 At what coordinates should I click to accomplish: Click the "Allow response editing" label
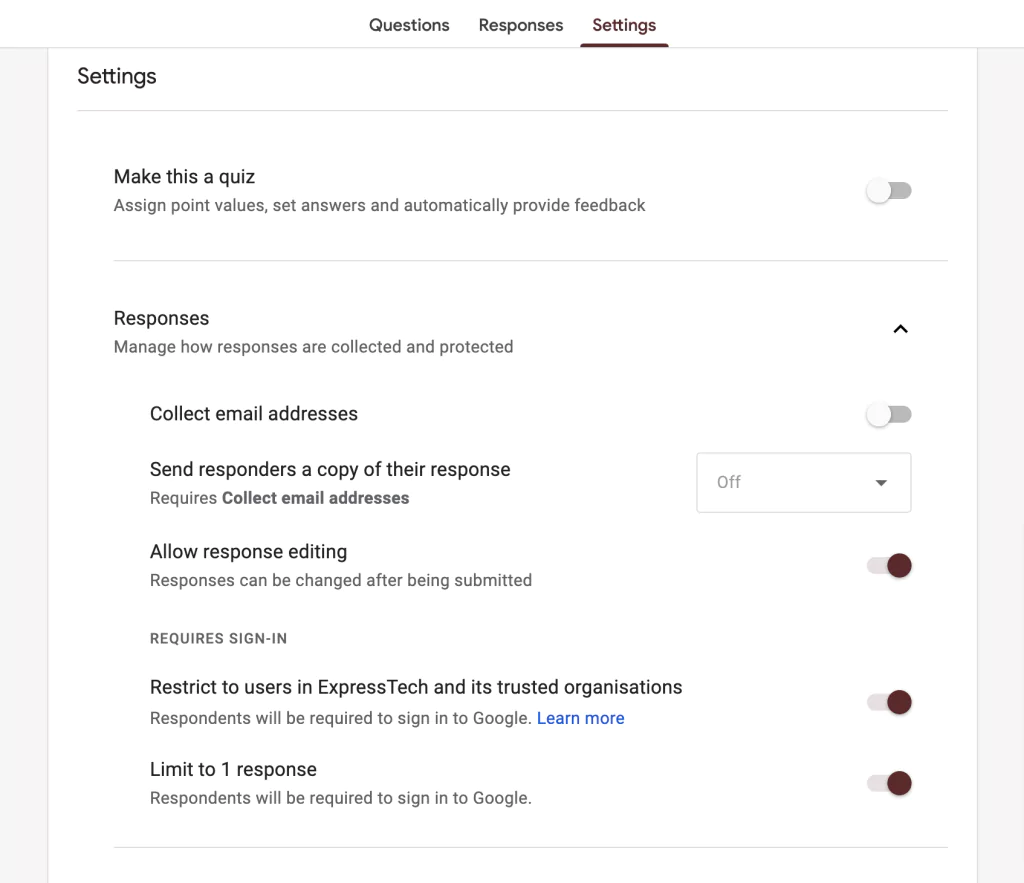248,551
